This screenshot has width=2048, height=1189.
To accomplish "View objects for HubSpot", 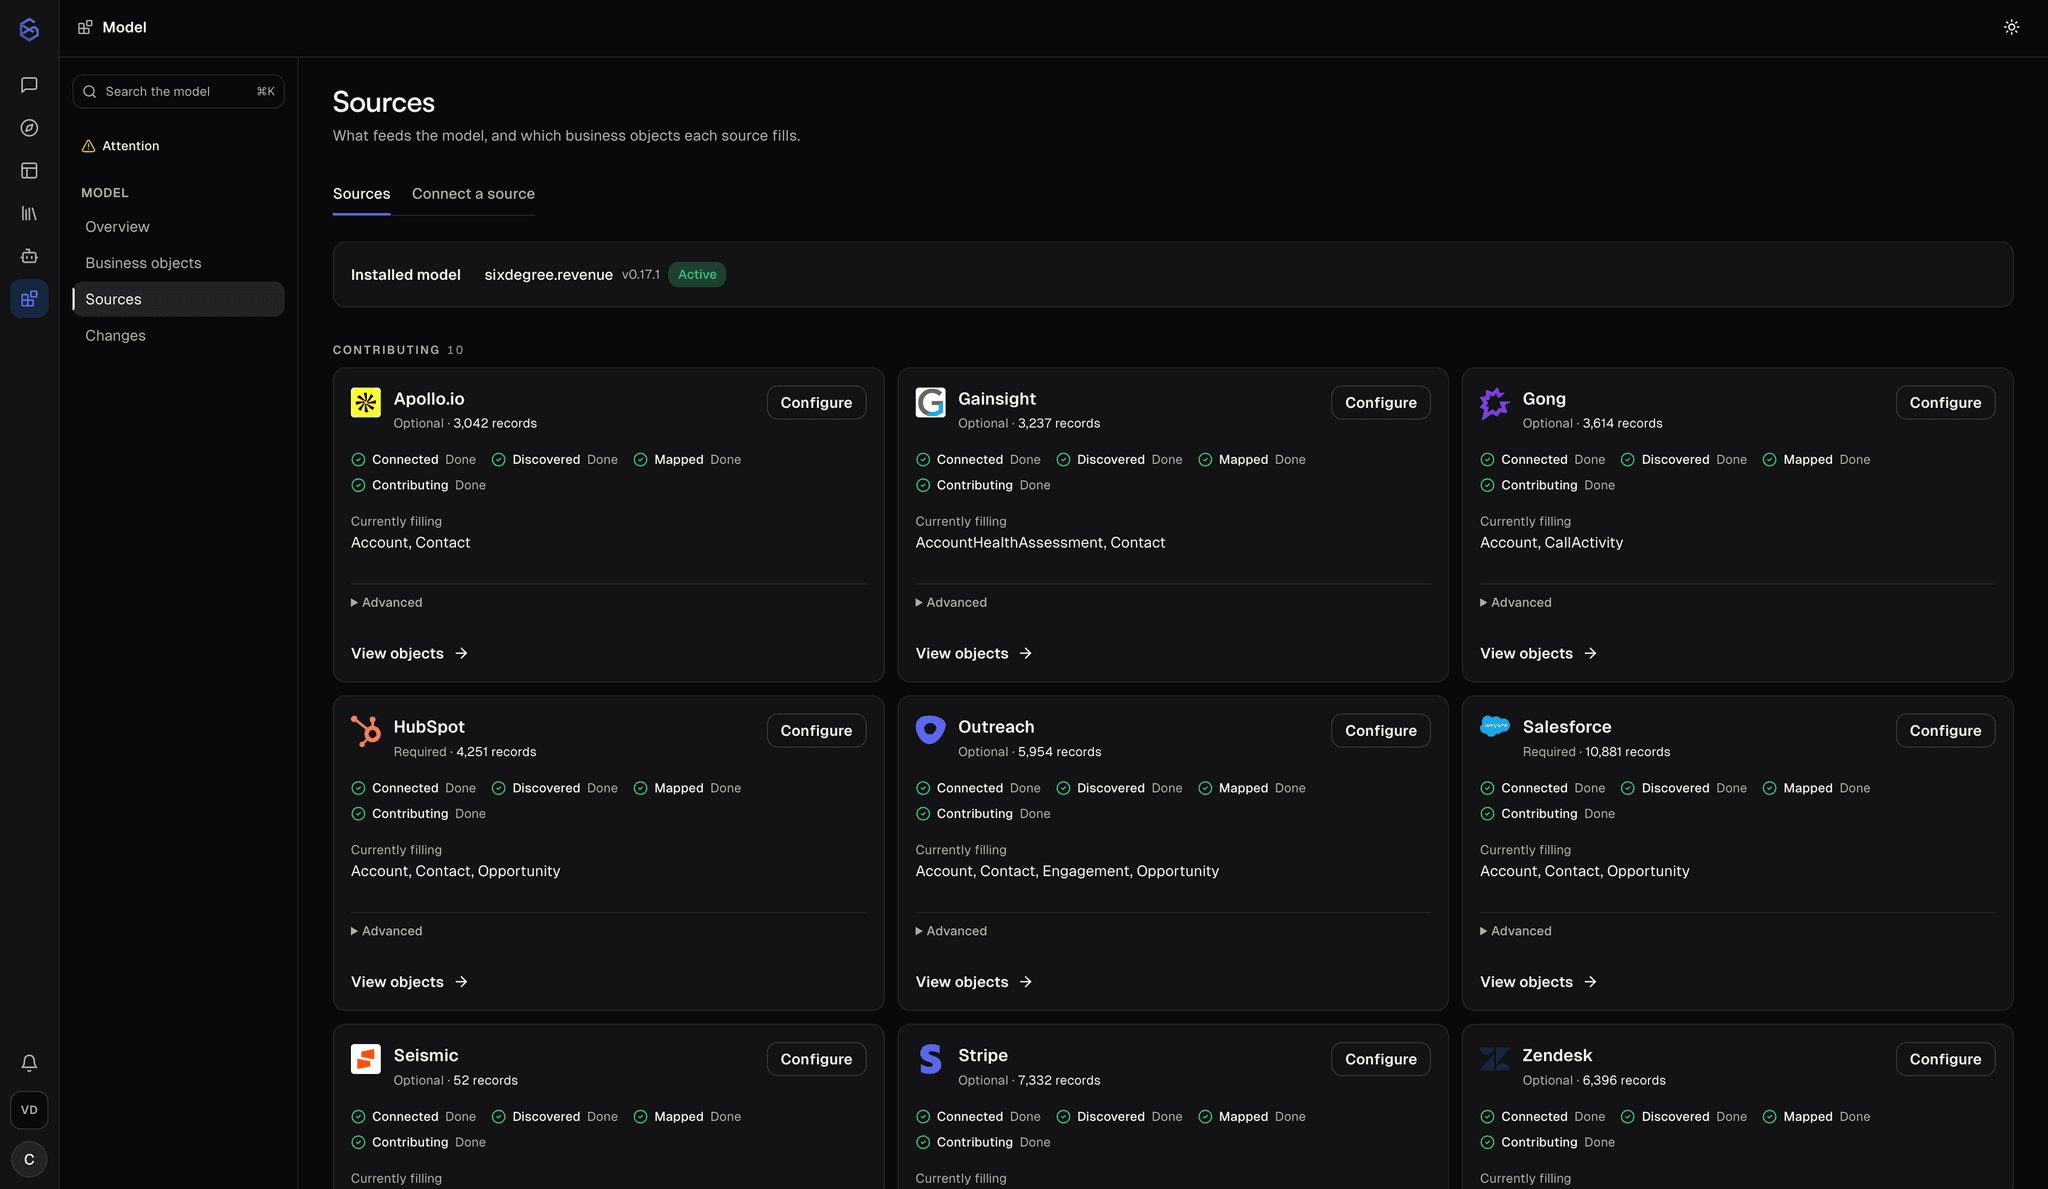I will point(410,982).
